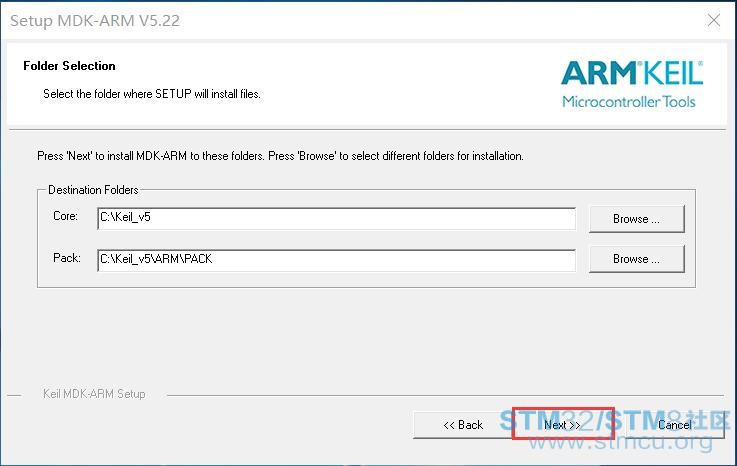
Task: Click the 'Pack:' label
Action: click(x=67, y=258)
